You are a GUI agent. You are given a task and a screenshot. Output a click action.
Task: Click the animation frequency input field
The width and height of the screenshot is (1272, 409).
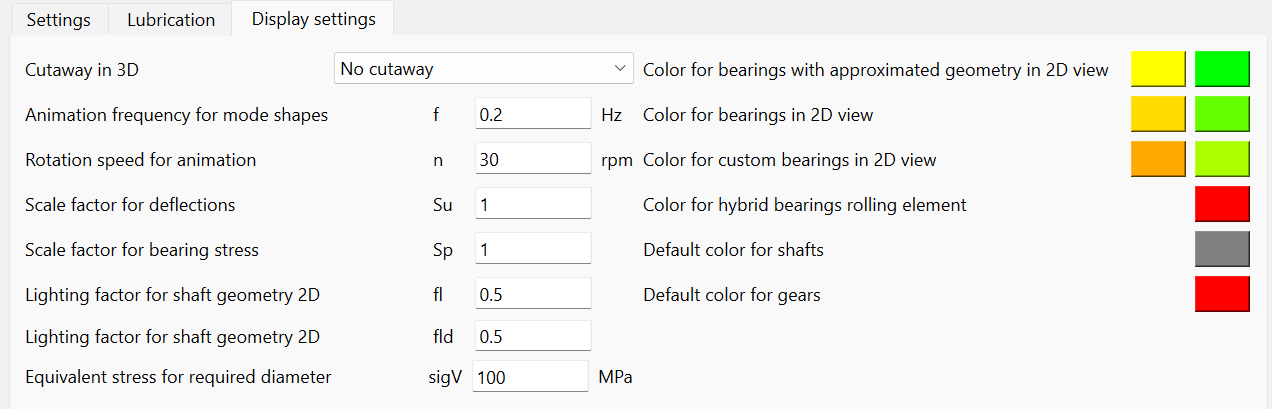[532, 115]
